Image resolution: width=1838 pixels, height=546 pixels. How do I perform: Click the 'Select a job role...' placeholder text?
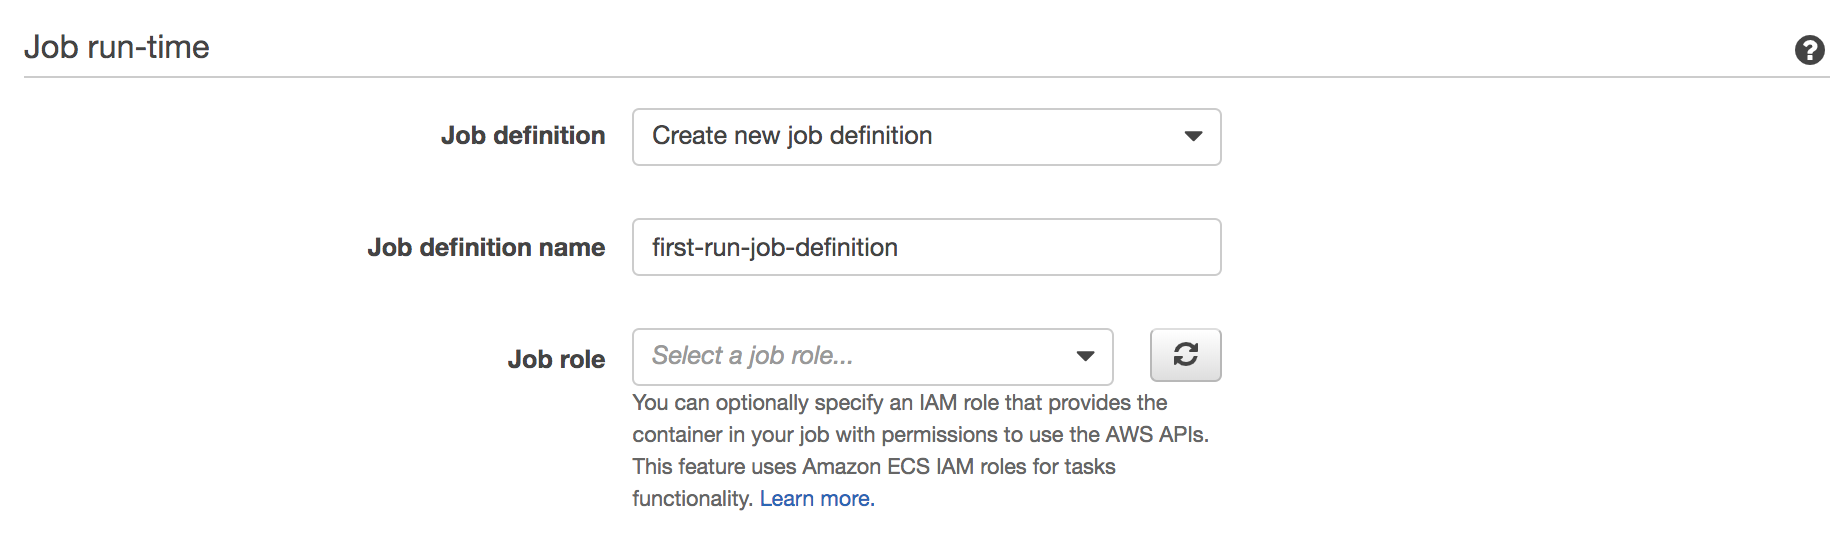tap(752, 356)
